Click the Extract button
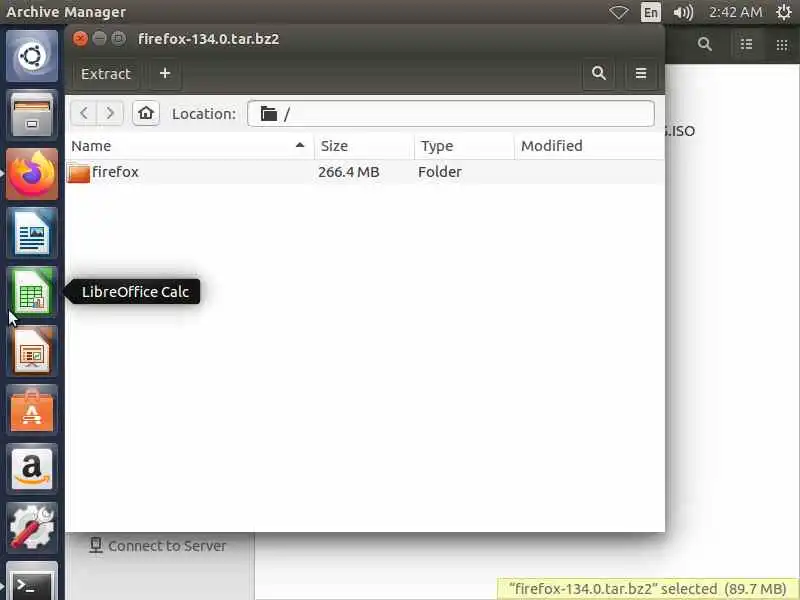The width and height of the screenshot is (800, 600). 106,74
